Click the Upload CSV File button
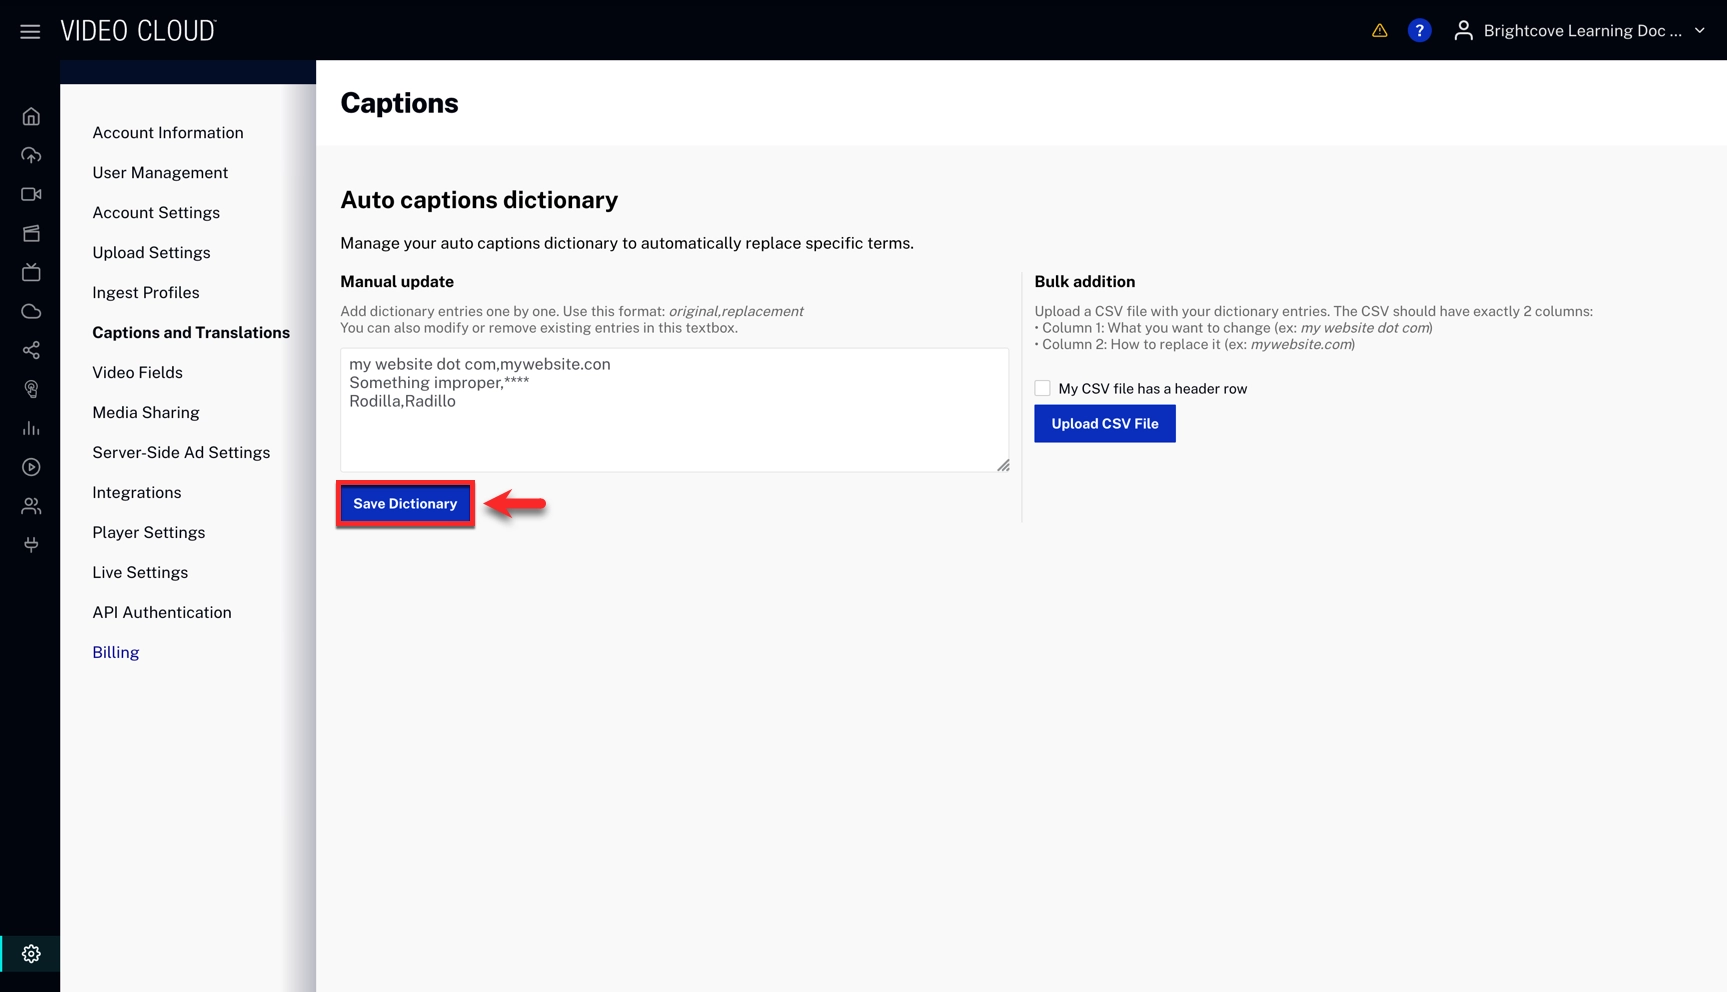 (1104, 424)
